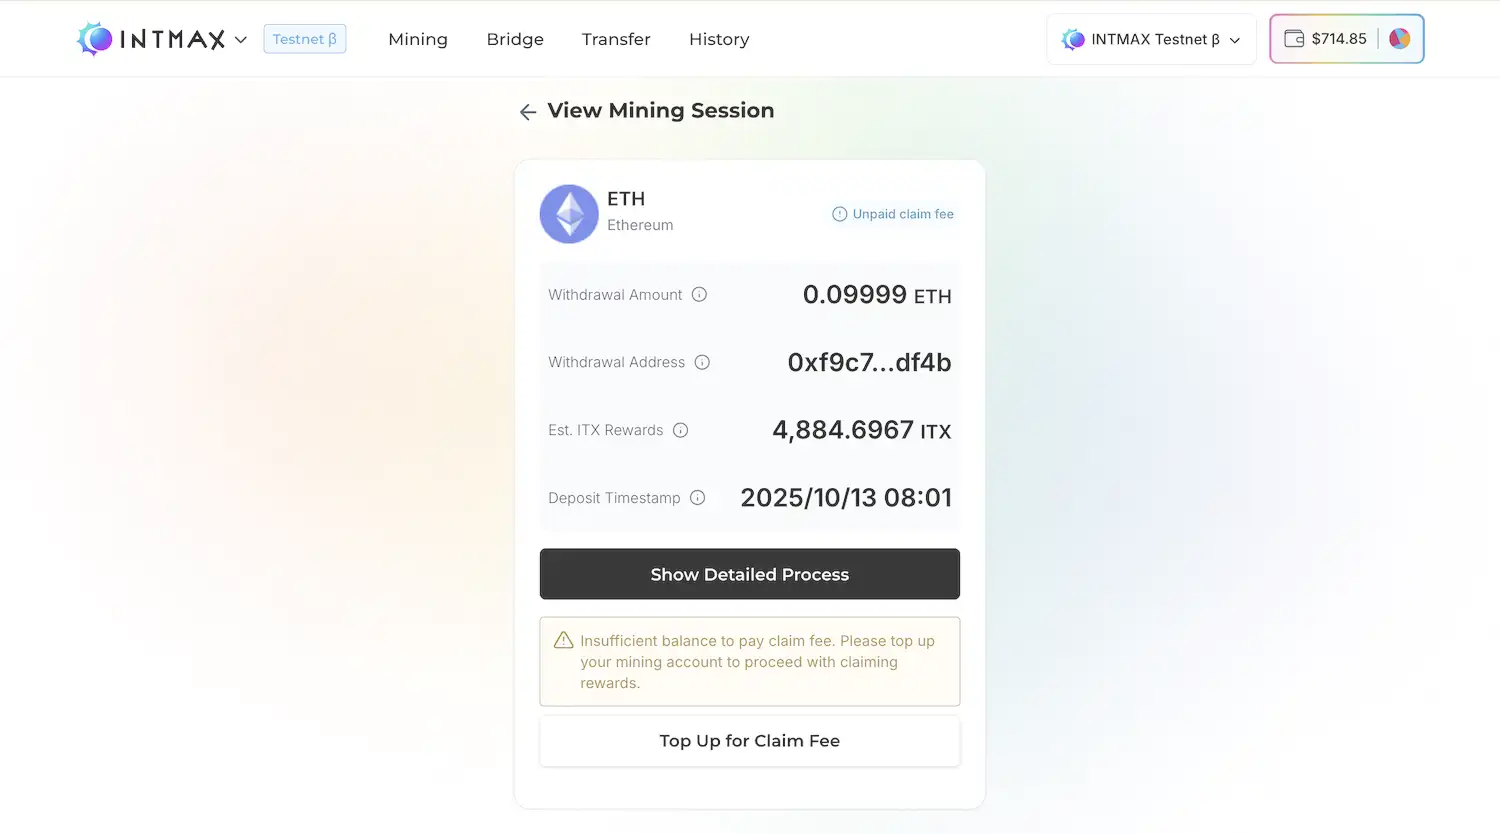Open the Est. ITX Rewards info tooltip
Viewport: 1500px width, 834px height.
(680, 430)
